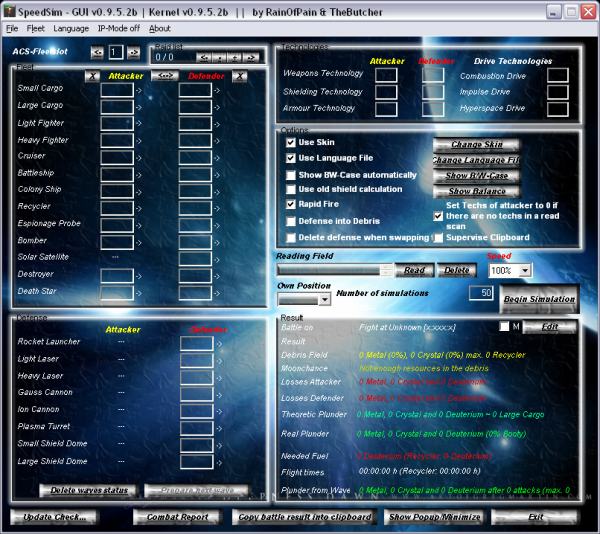The height and width of the screenshot is (534, 600).
Task: Click arrow beside Rocket Launcher defender field
Action: click(x=219, y=344)
